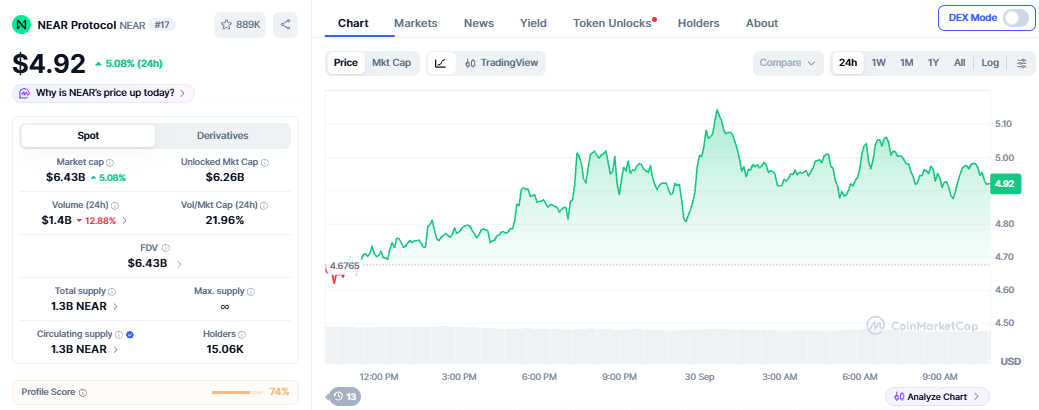Open the Markets tab
This screenshot has height=410, width=1039.
(415, 23)
